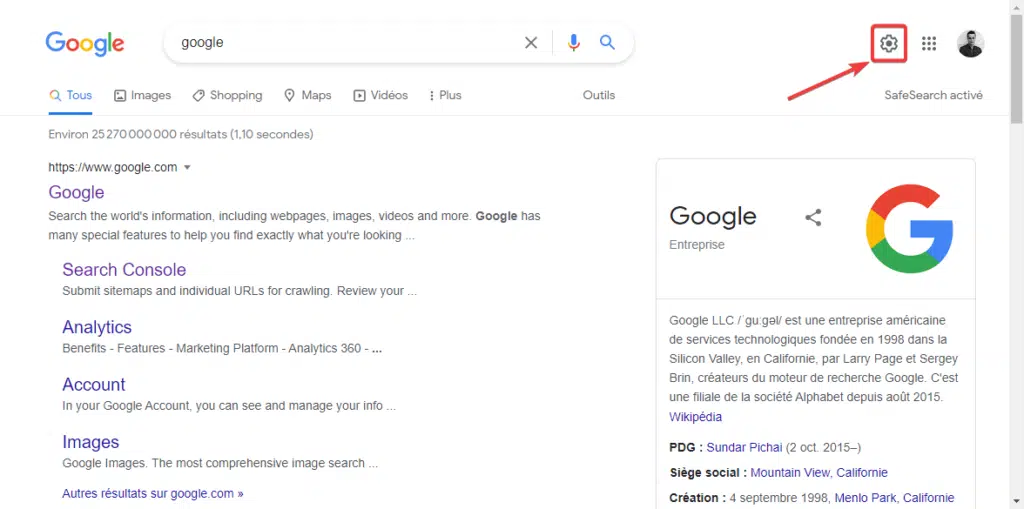1024x509 pixels.
Task: Open the Account sitelink
Action: pyautogui.click(x=93, y=385)
